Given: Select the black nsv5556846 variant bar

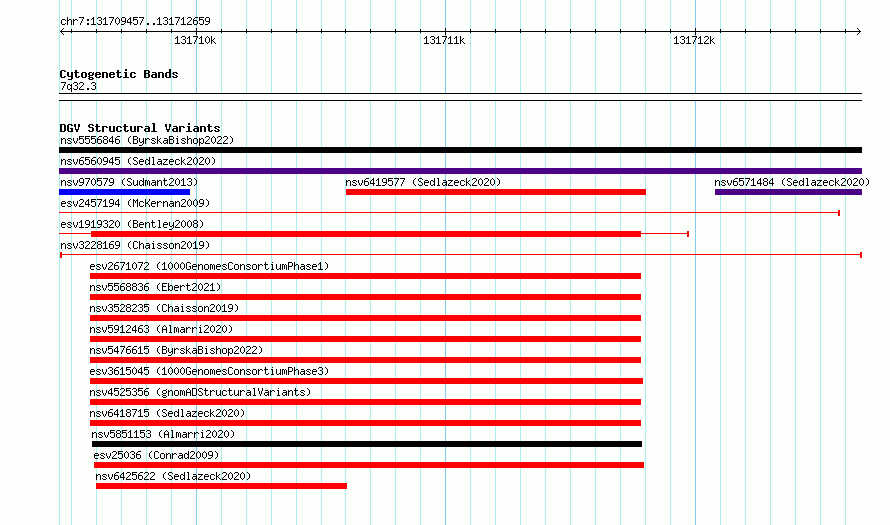Looking at the screenshot, I should [460, 150].
